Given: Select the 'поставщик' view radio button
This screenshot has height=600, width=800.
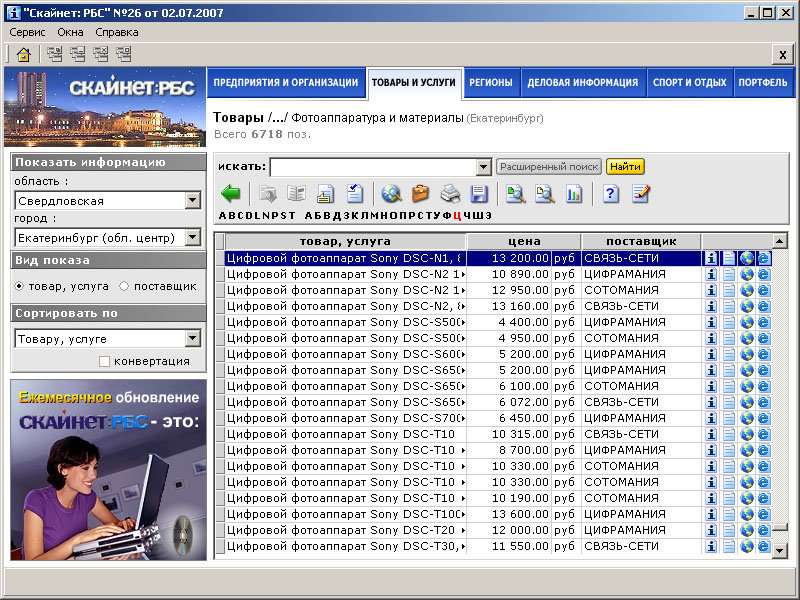Looking at the screenshot, I should [x=124, y=286].
